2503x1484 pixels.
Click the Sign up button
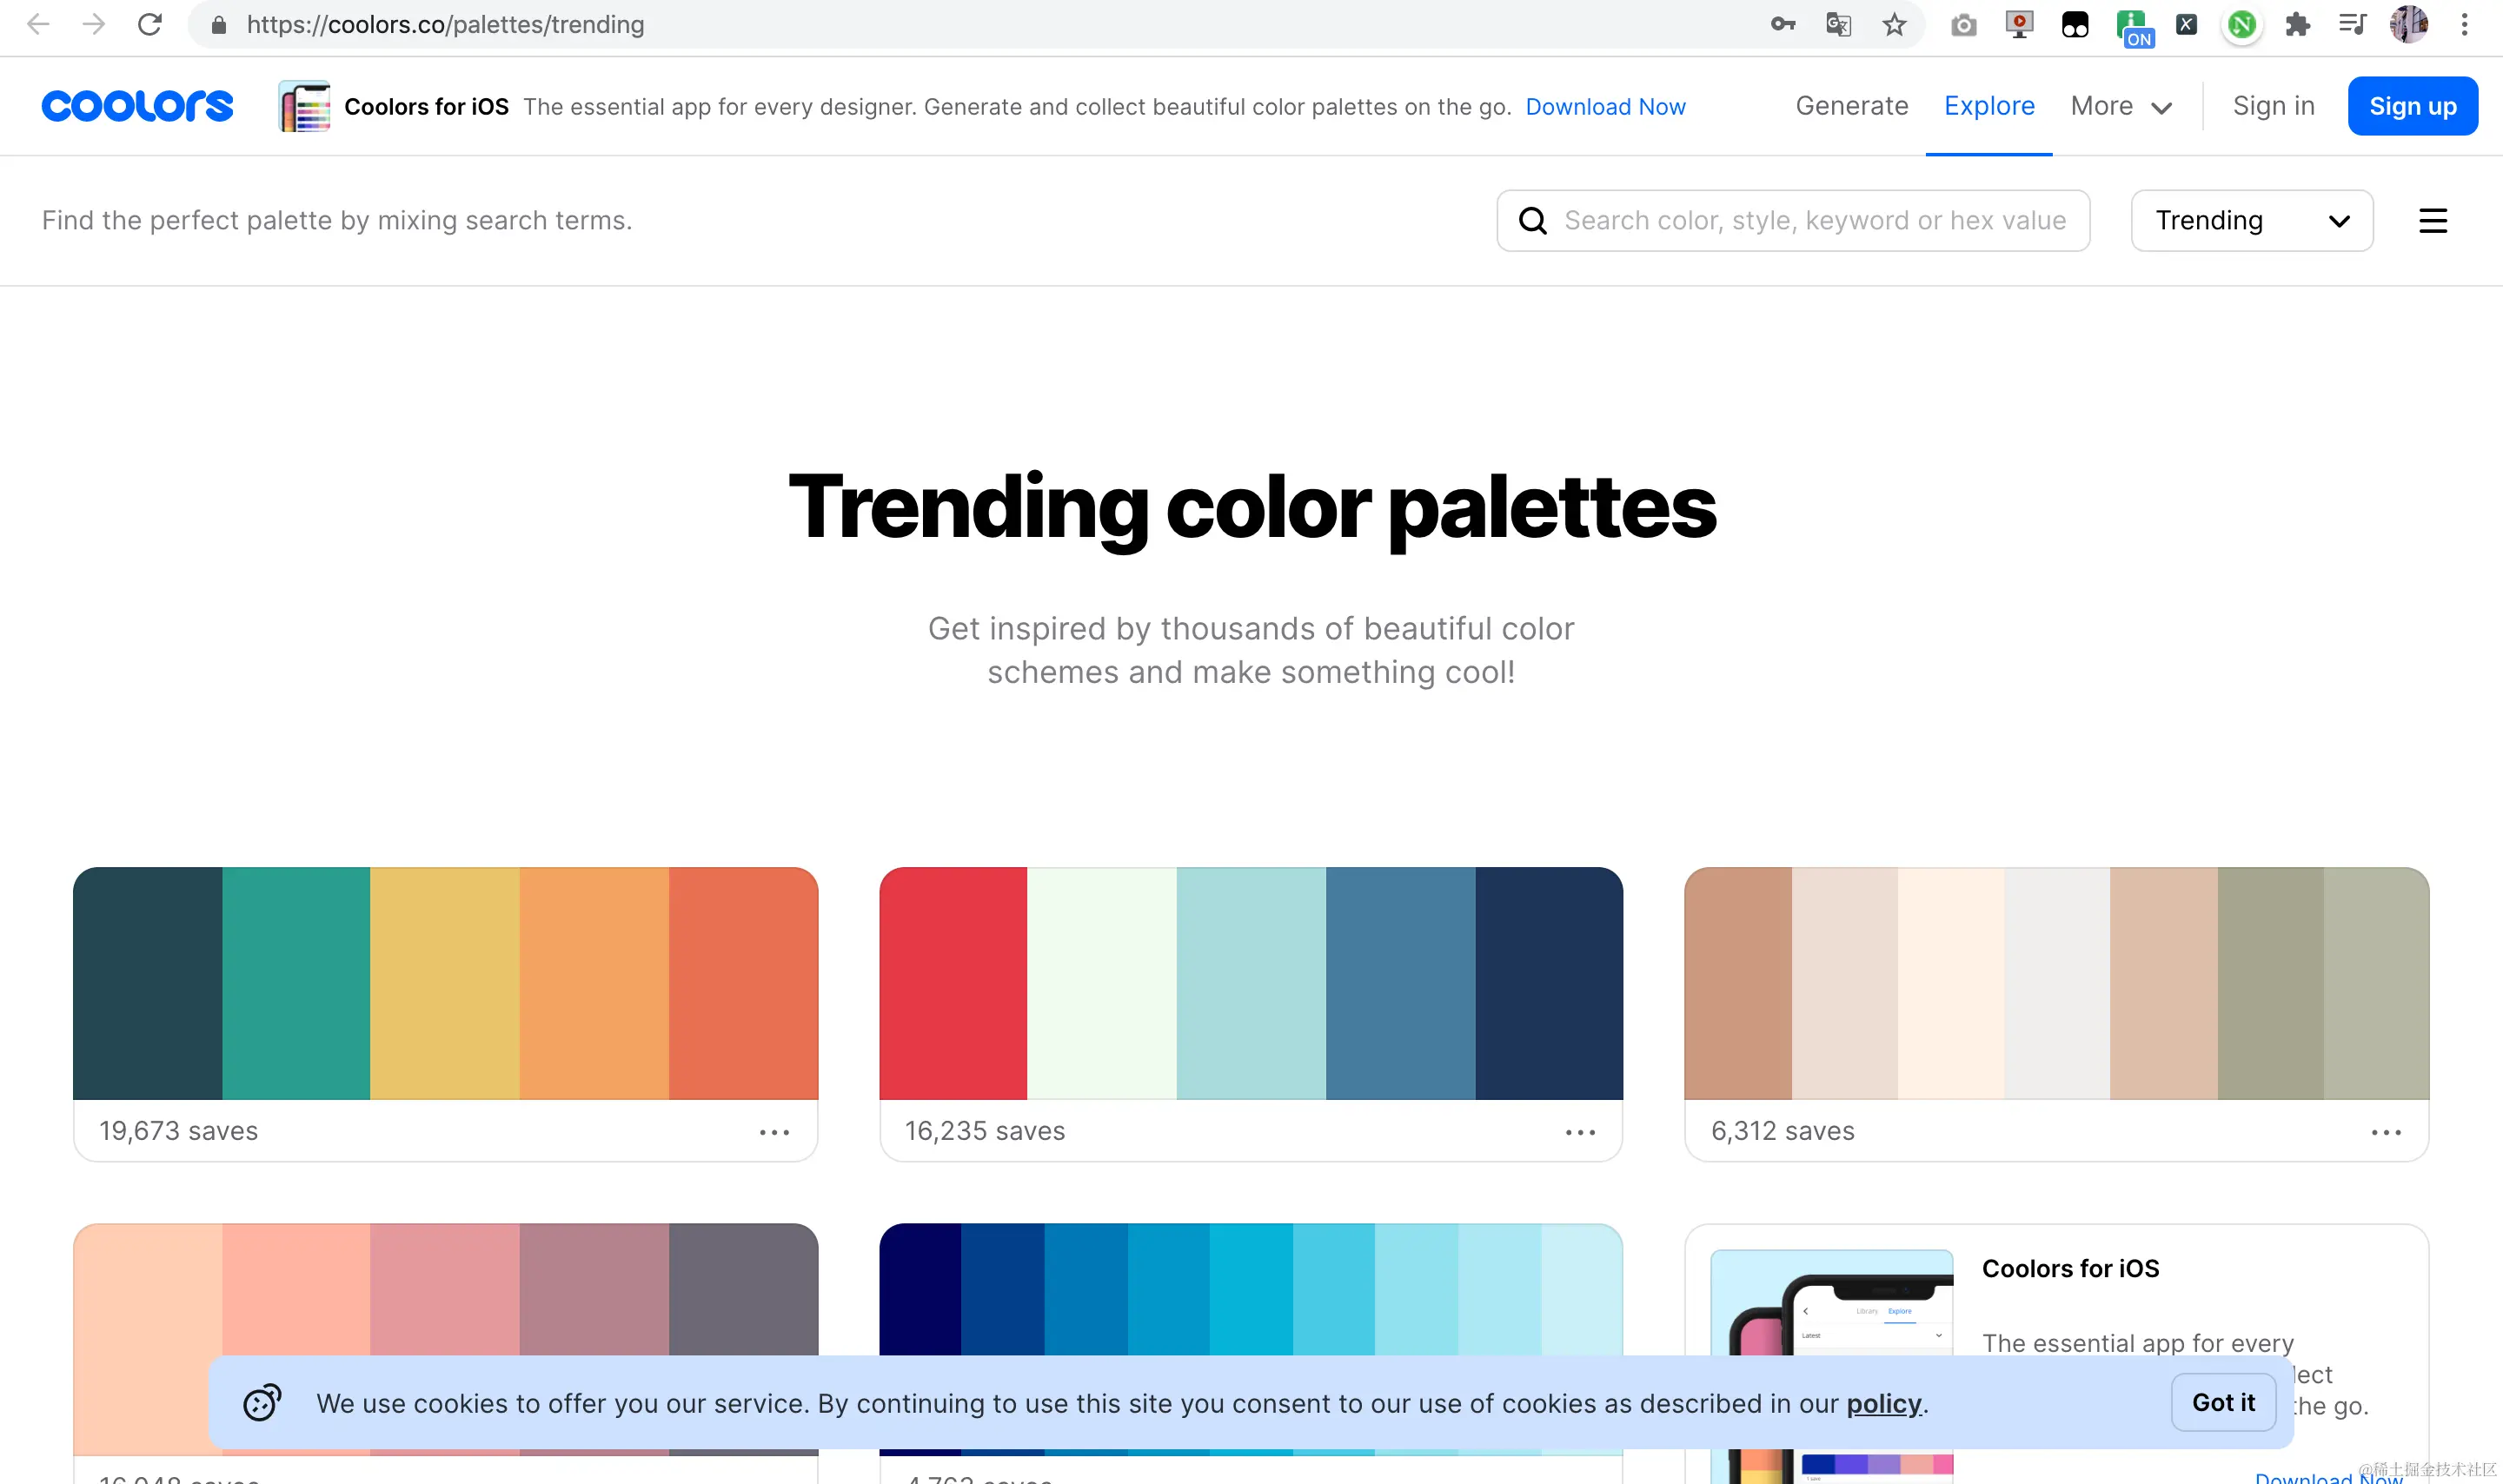(2411, 106)
